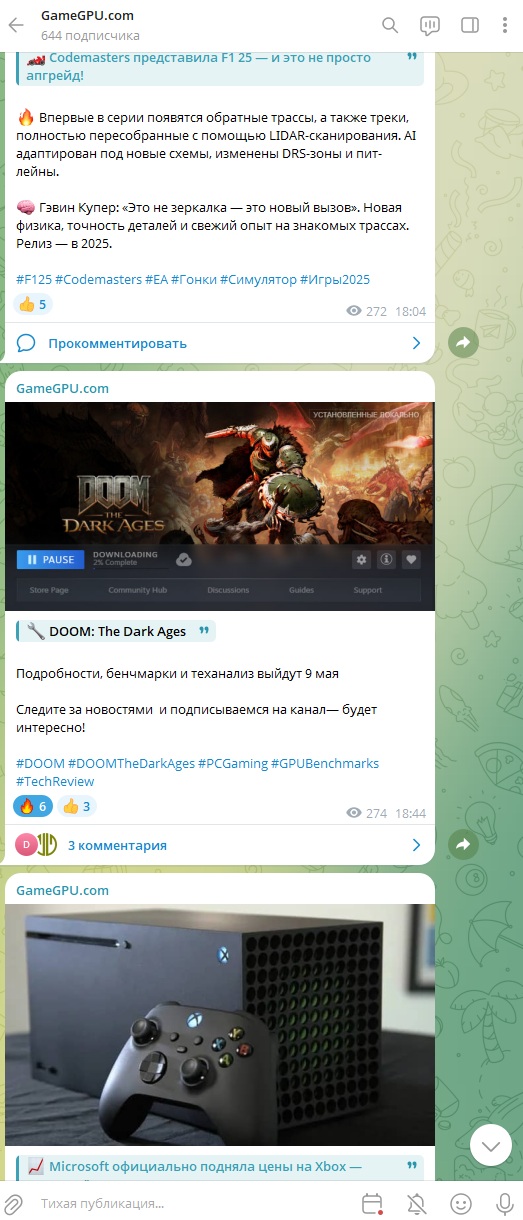Click the 18:44 timestamp
Image resolution: width=523 pixels, height=1220 pixels.
pyautogui.click(x=411, y=814)
